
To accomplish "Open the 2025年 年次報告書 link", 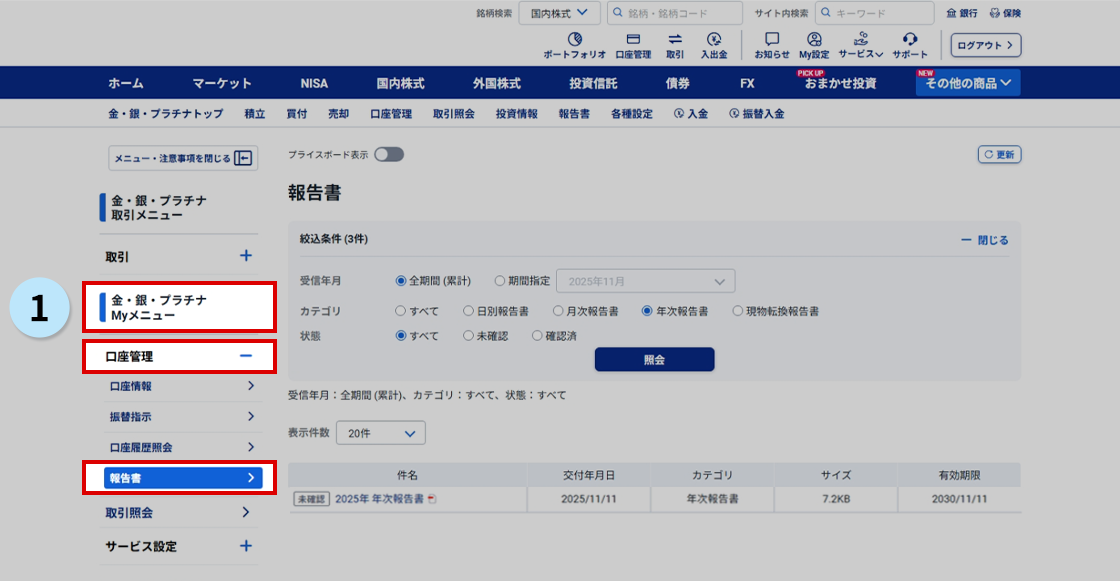I will pos(379,498).
